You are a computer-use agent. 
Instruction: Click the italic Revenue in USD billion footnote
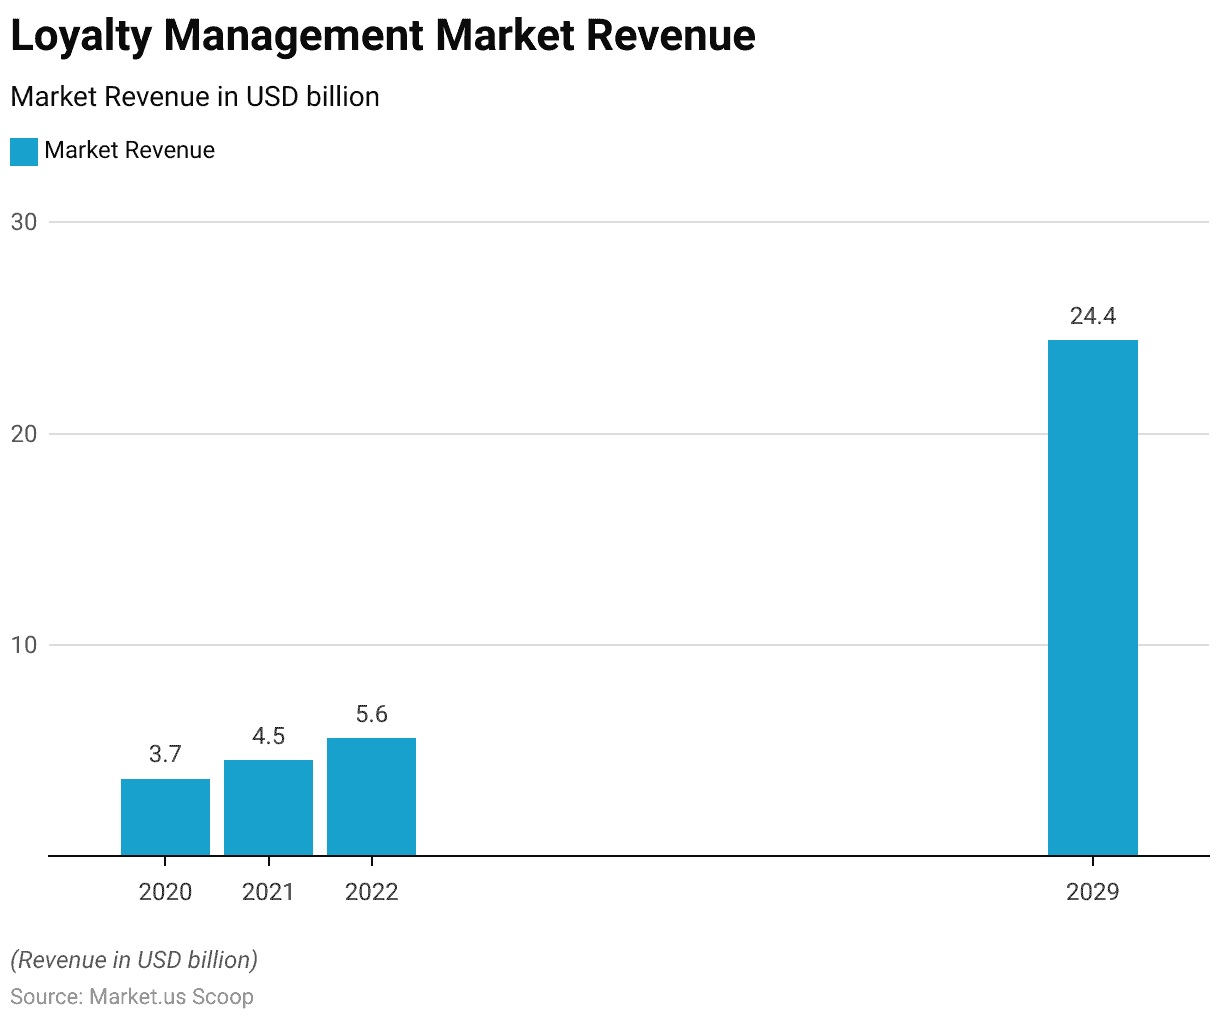pyautogui.click(x=134, y=960)
